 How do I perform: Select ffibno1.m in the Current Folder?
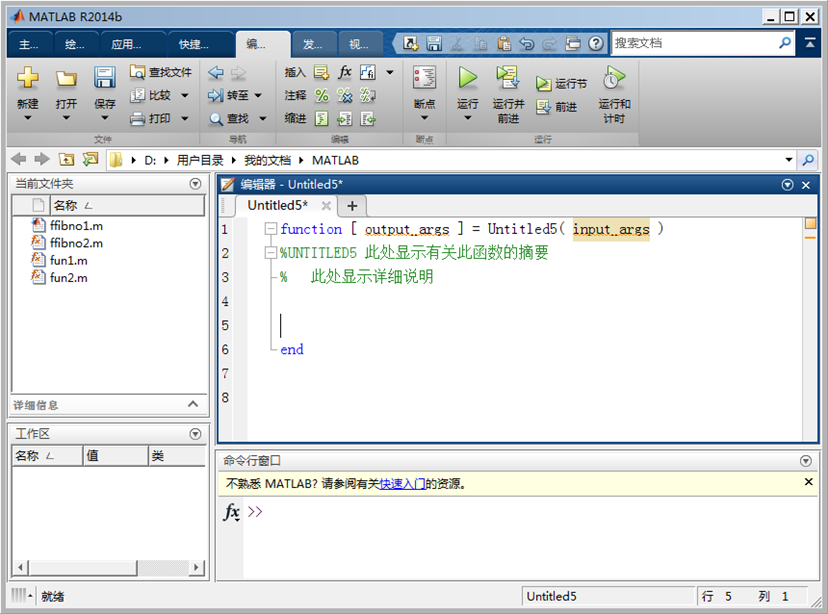77,226
